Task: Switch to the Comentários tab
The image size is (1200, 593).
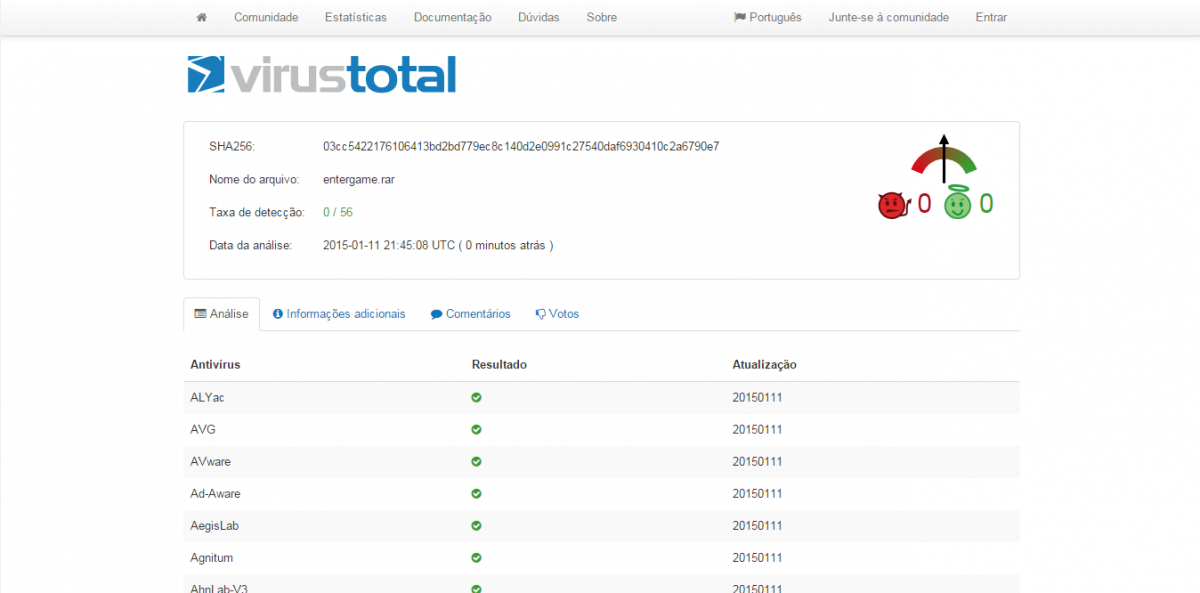Action: (x=470, y=313)
